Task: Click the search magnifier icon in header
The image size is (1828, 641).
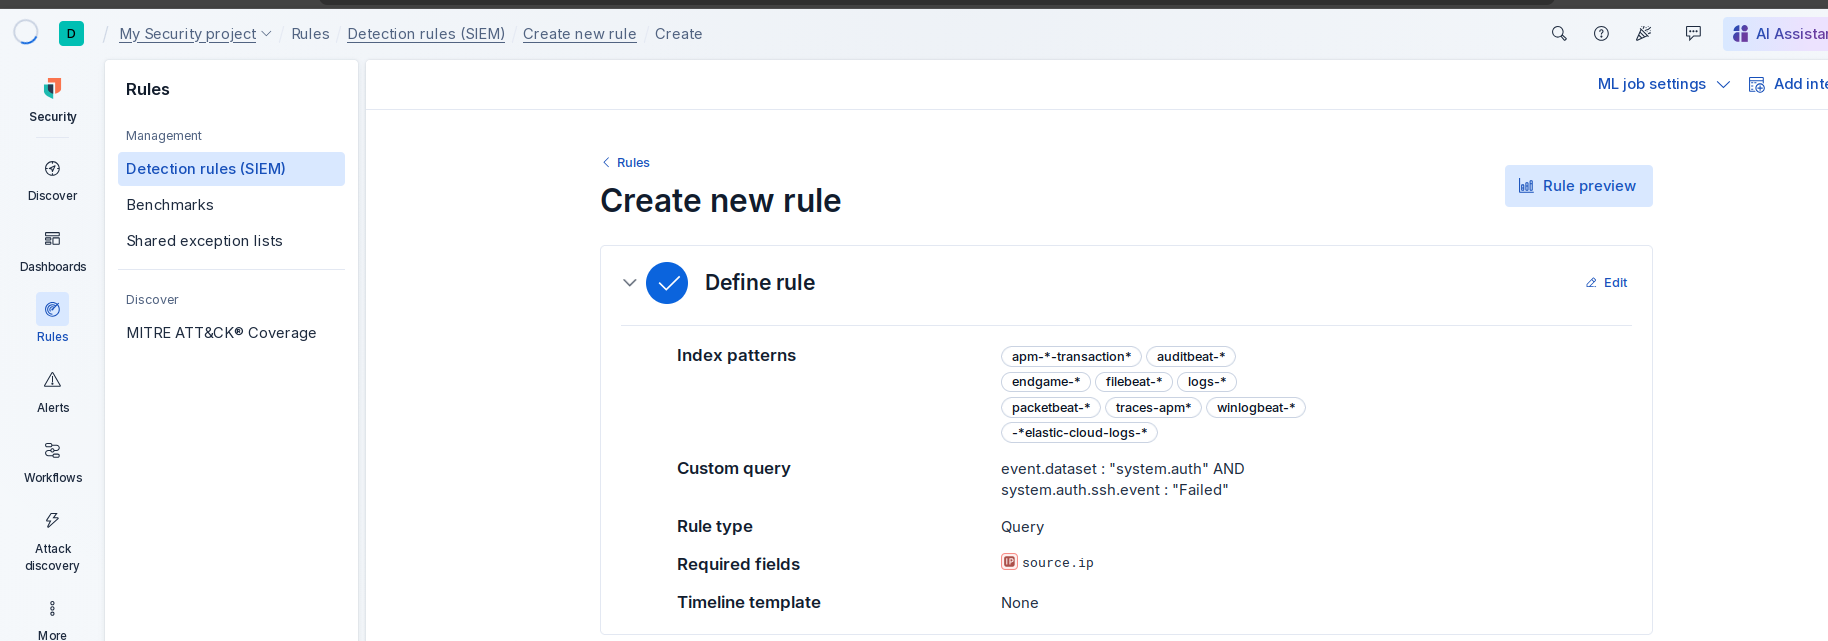Action: (1559, 34)
